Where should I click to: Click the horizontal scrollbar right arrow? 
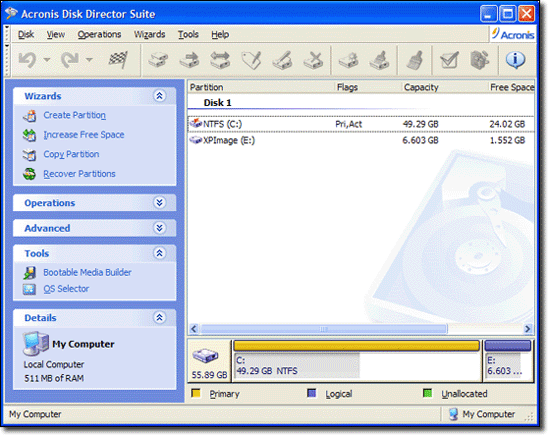click(528, 329)
